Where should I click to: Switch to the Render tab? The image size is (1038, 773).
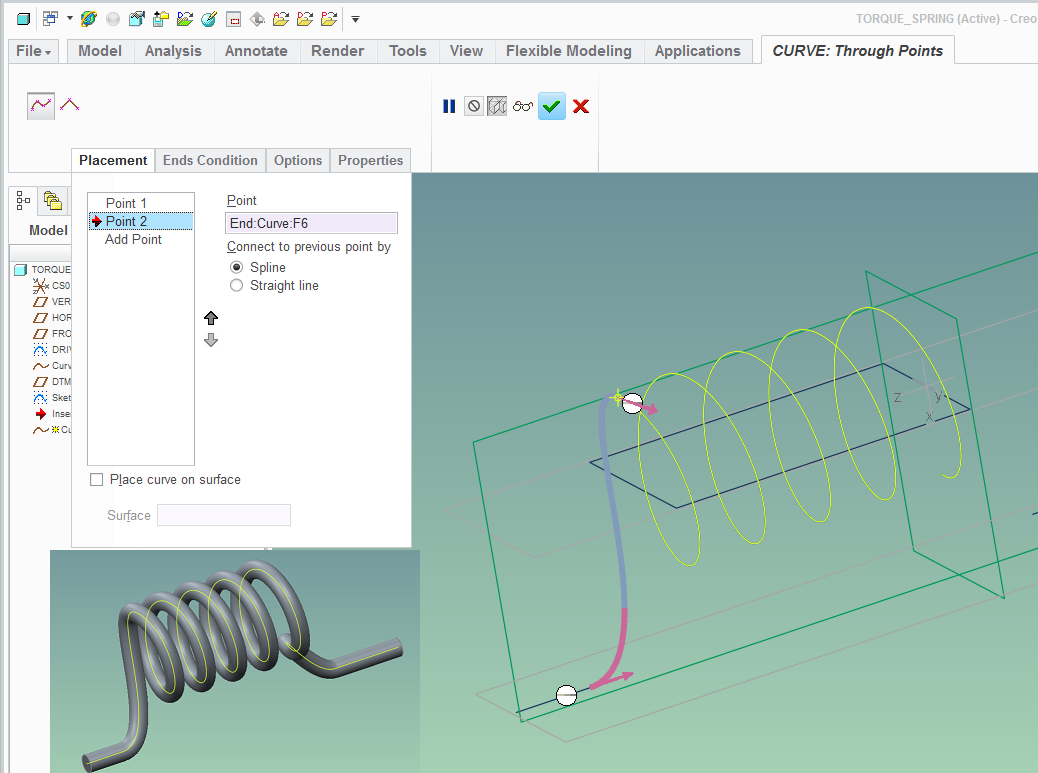(x=338, y=51)
